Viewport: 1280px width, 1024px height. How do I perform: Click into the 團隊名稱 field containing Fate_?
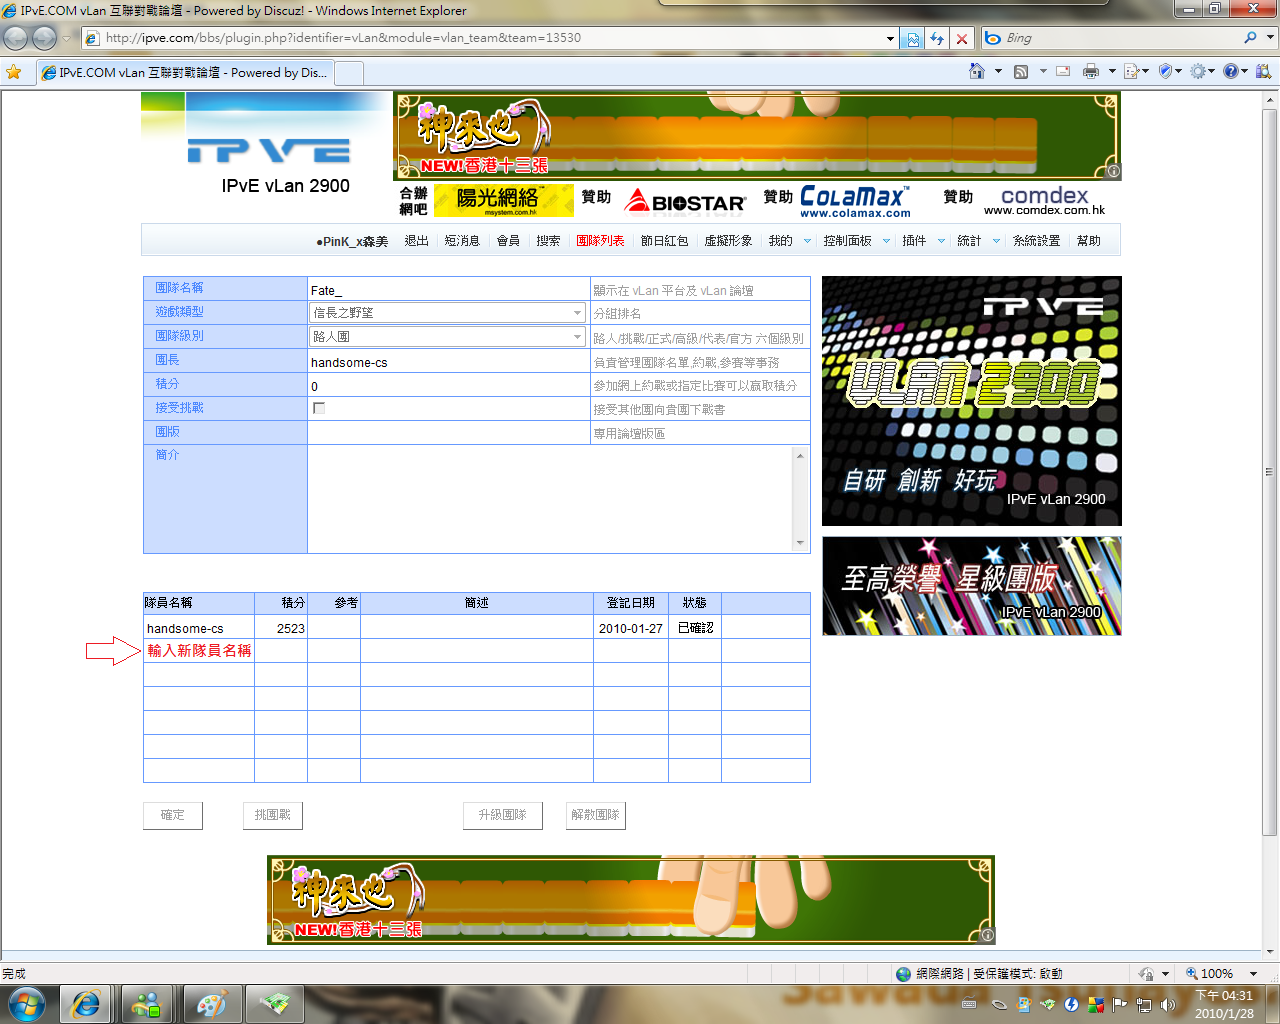pyautogui.click(x=449, y=290)
